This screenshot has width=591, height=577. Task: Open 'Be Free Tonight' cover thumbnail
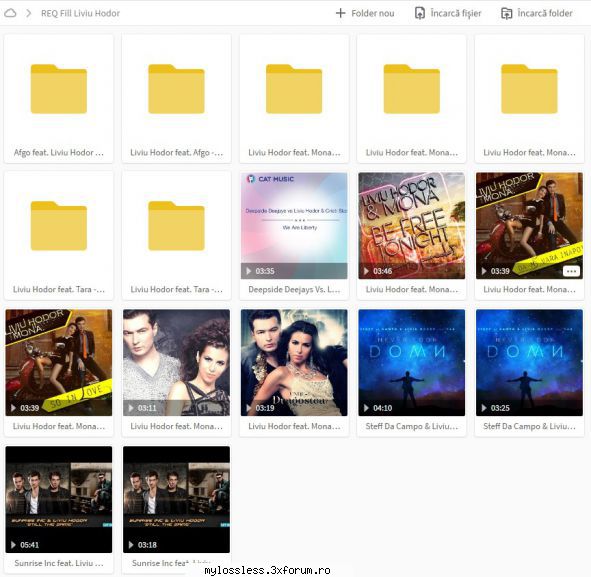[412, 226]
